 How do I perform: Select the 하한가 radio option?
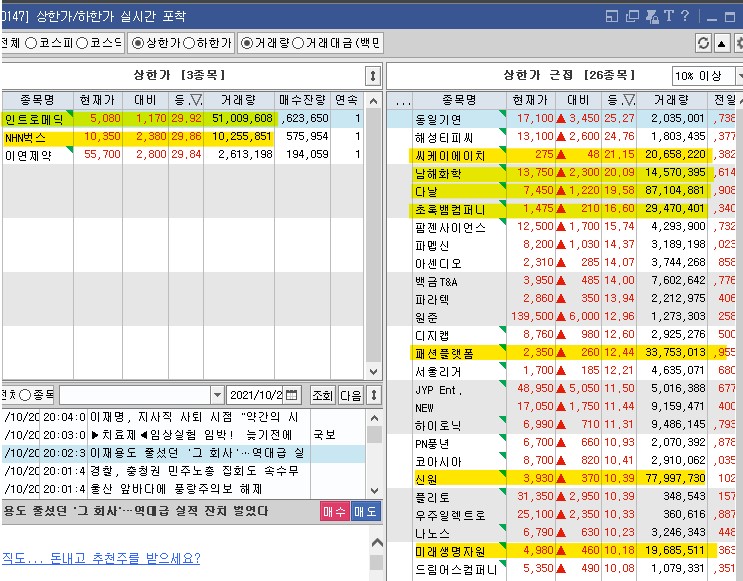tap(189, 43)
